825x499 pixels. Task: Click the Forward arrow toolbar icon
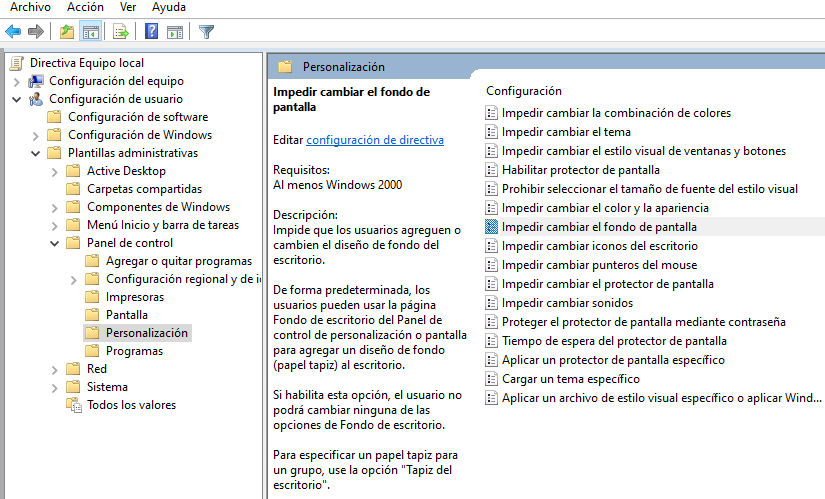[35, 32]
